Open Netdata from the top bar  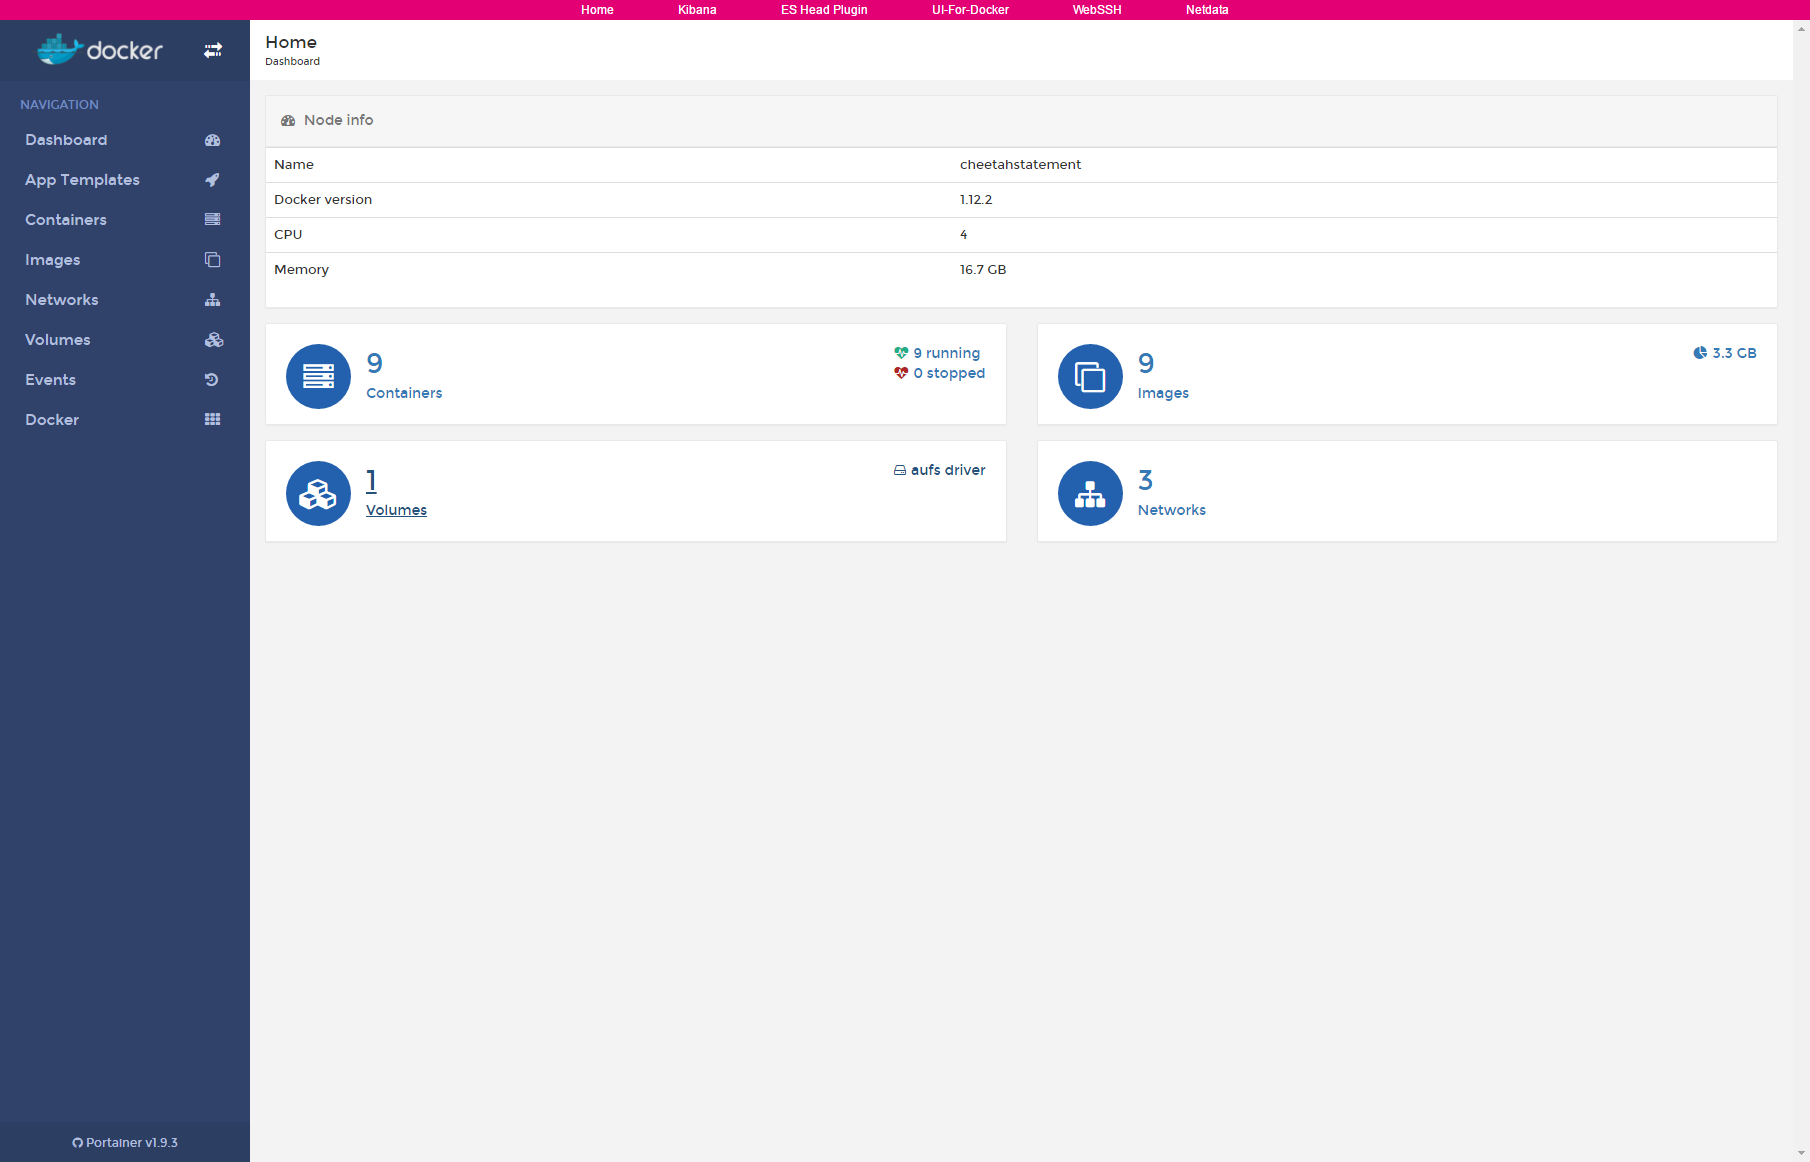click(1207, 10)
